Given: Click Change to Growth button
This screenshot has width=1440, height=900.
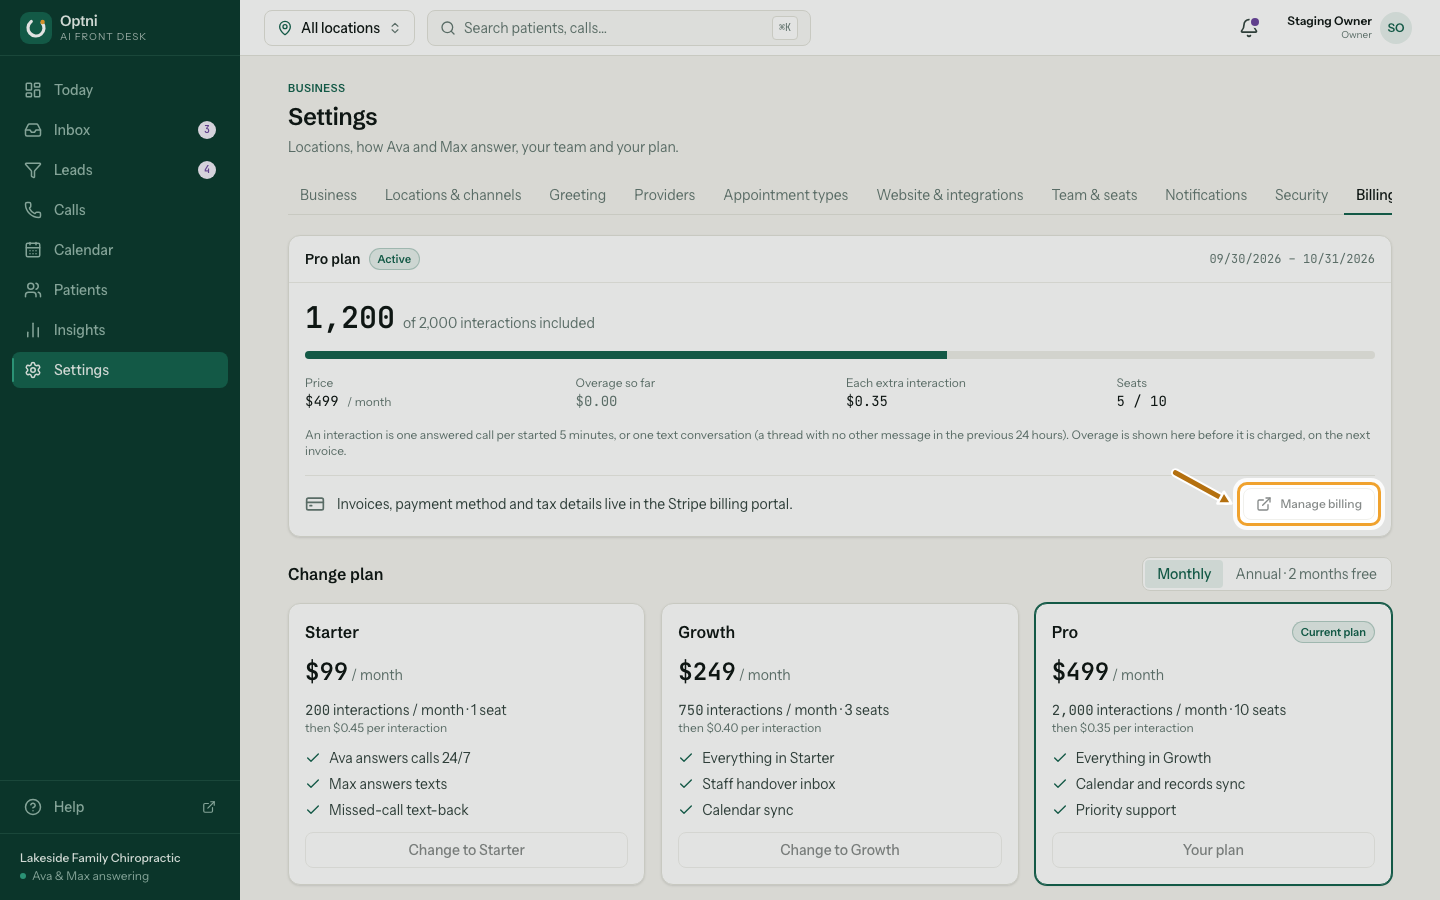Looking at the screenshot, I should click(x=840, y=850).
